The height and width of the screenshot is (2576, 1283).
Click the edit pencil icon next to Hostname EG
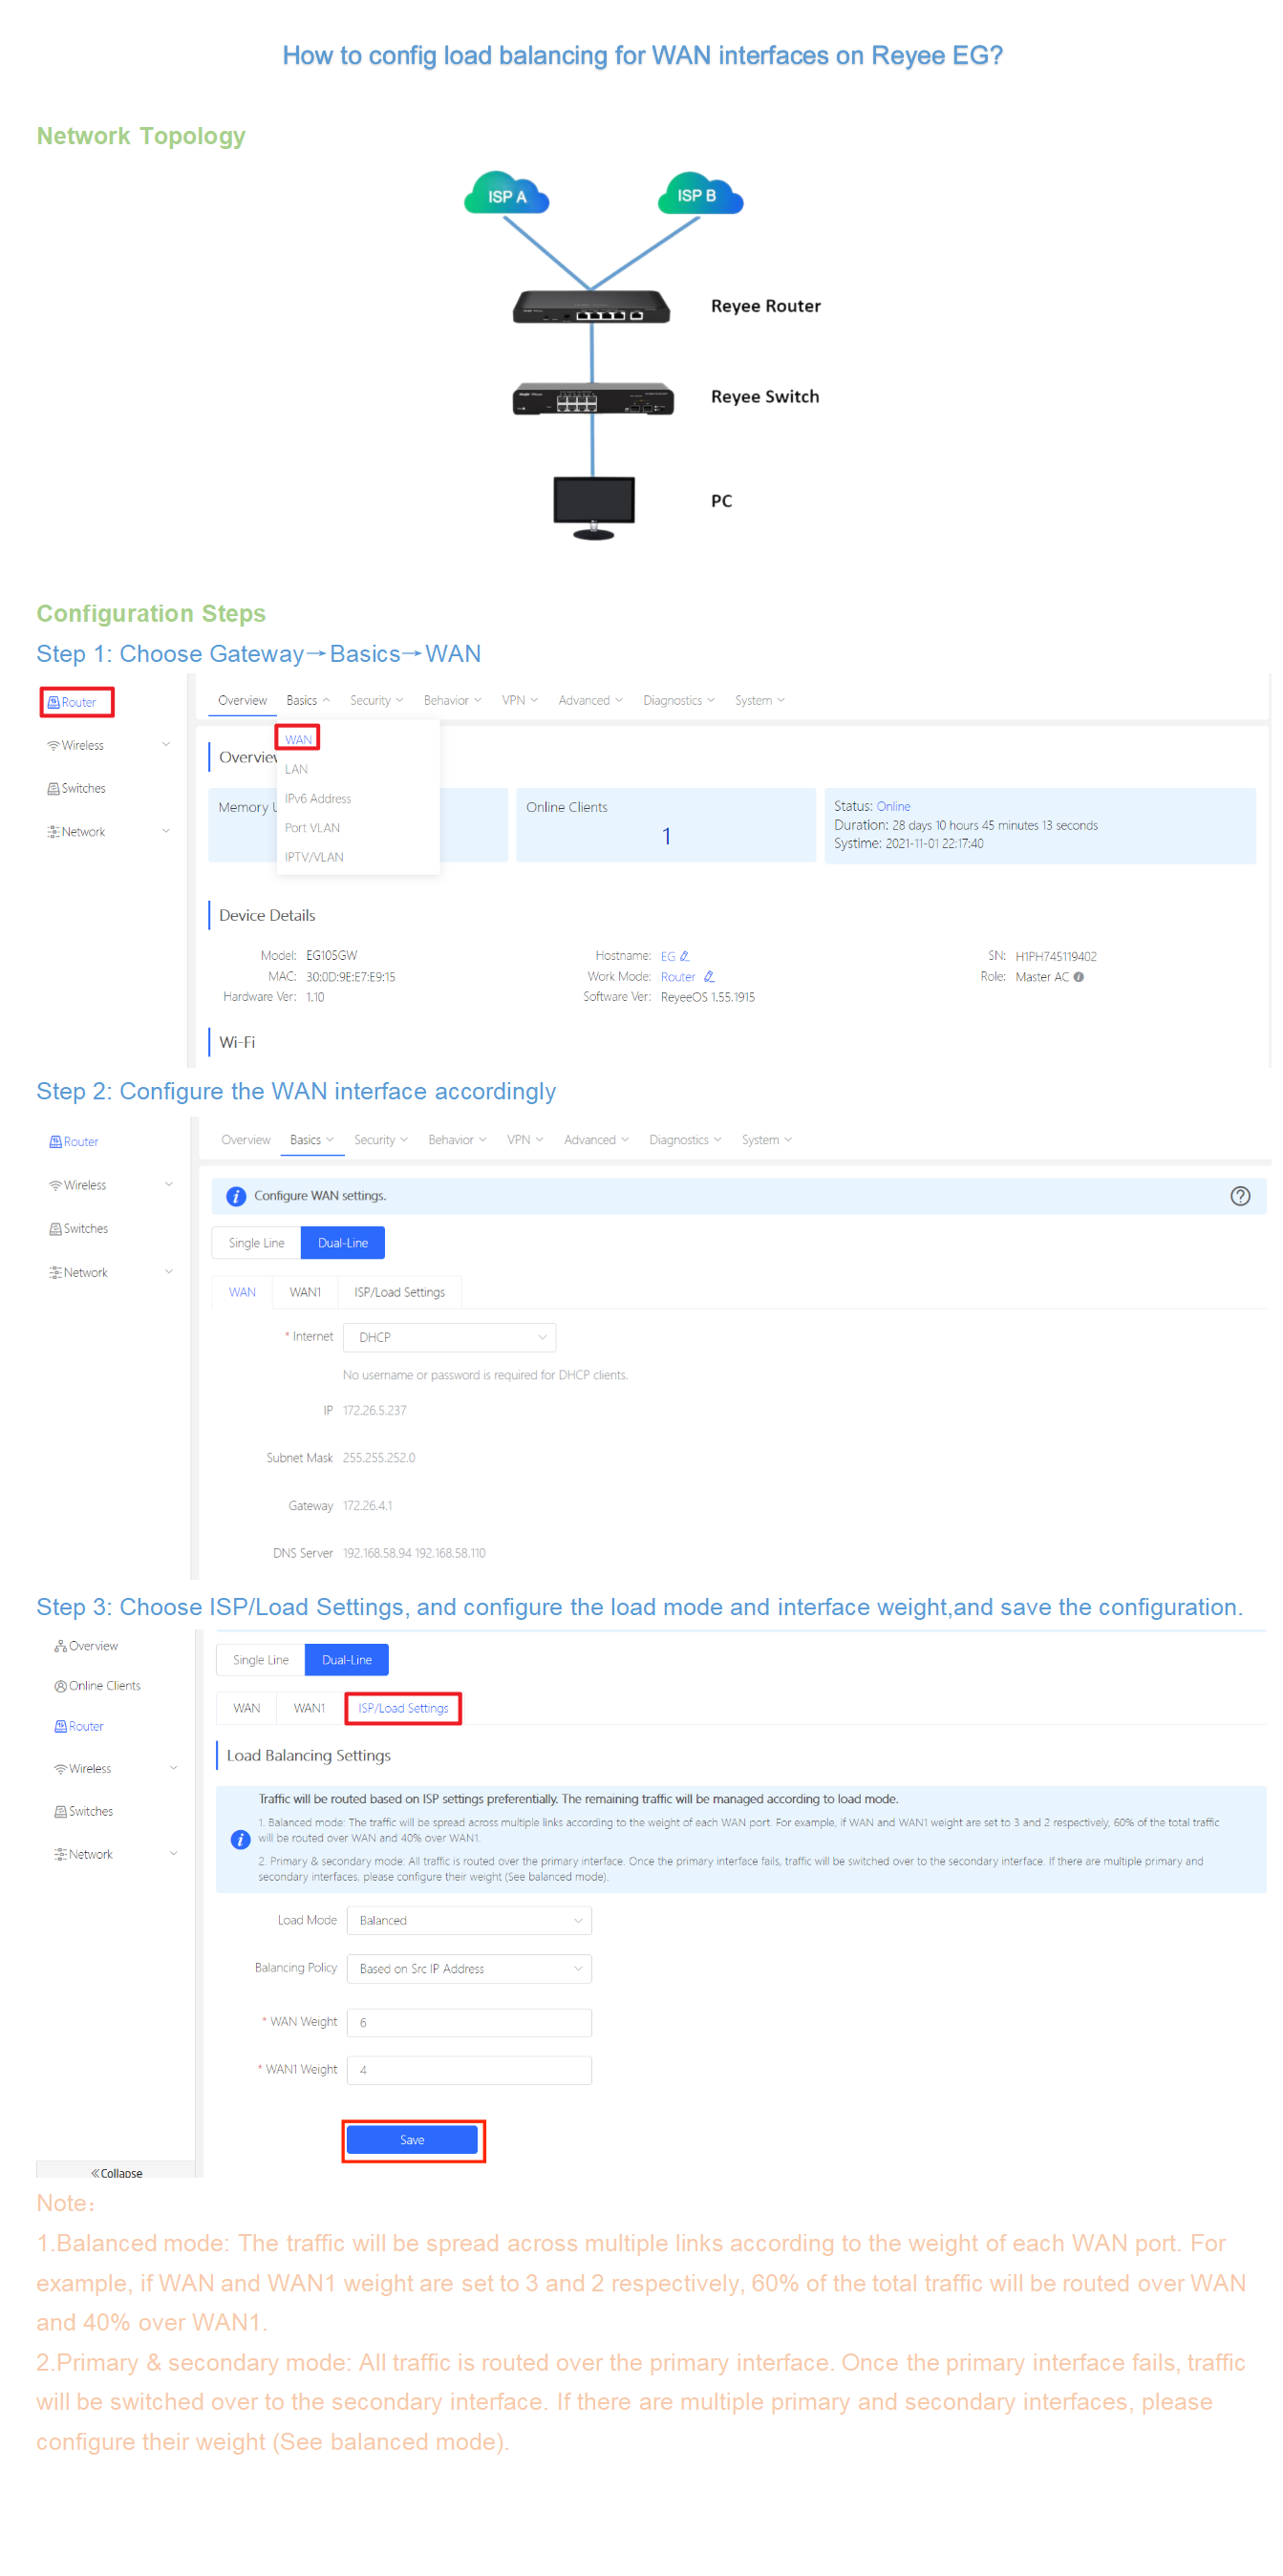pyautogui.click(x=684, y=956)
